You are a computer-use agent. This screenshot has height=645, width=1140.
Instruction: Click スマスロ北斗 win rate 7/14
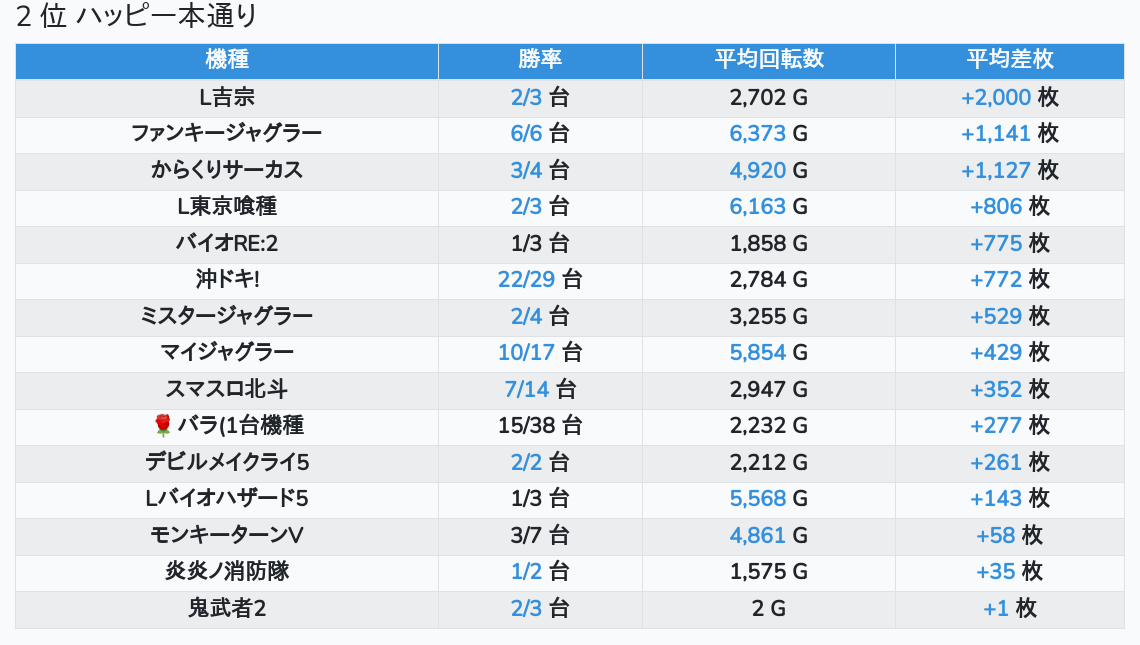coord(526,389)
